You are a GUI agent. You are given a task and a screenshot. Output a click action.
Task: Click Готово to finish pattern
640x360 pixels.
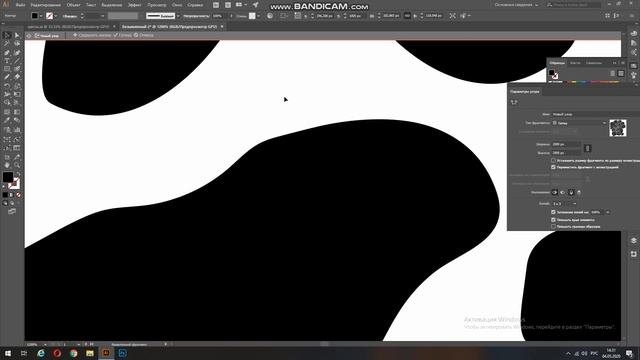(123, 36)
